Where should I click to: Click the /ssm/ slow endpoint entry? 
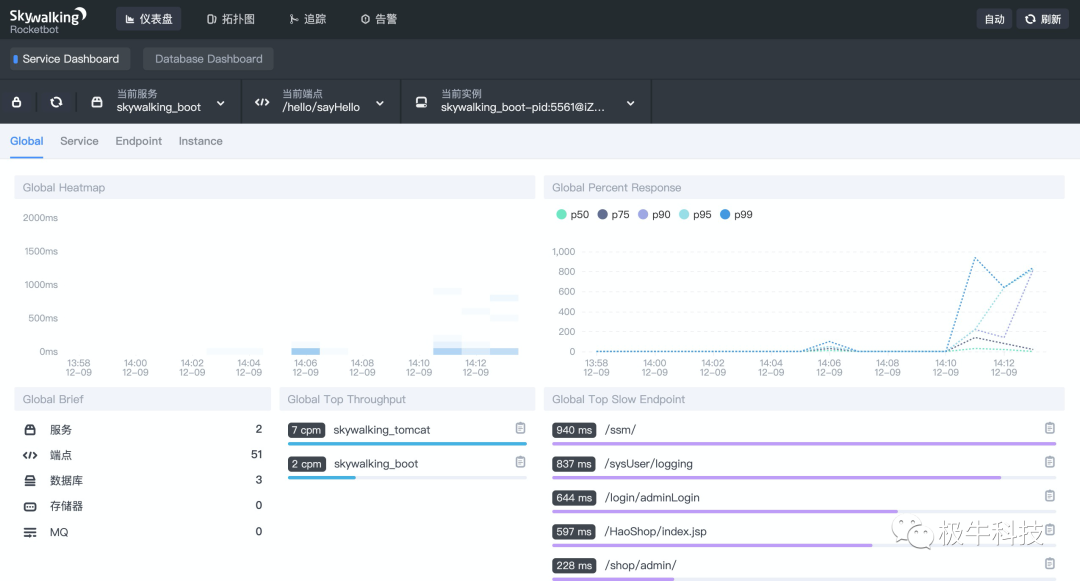[620, 430]
